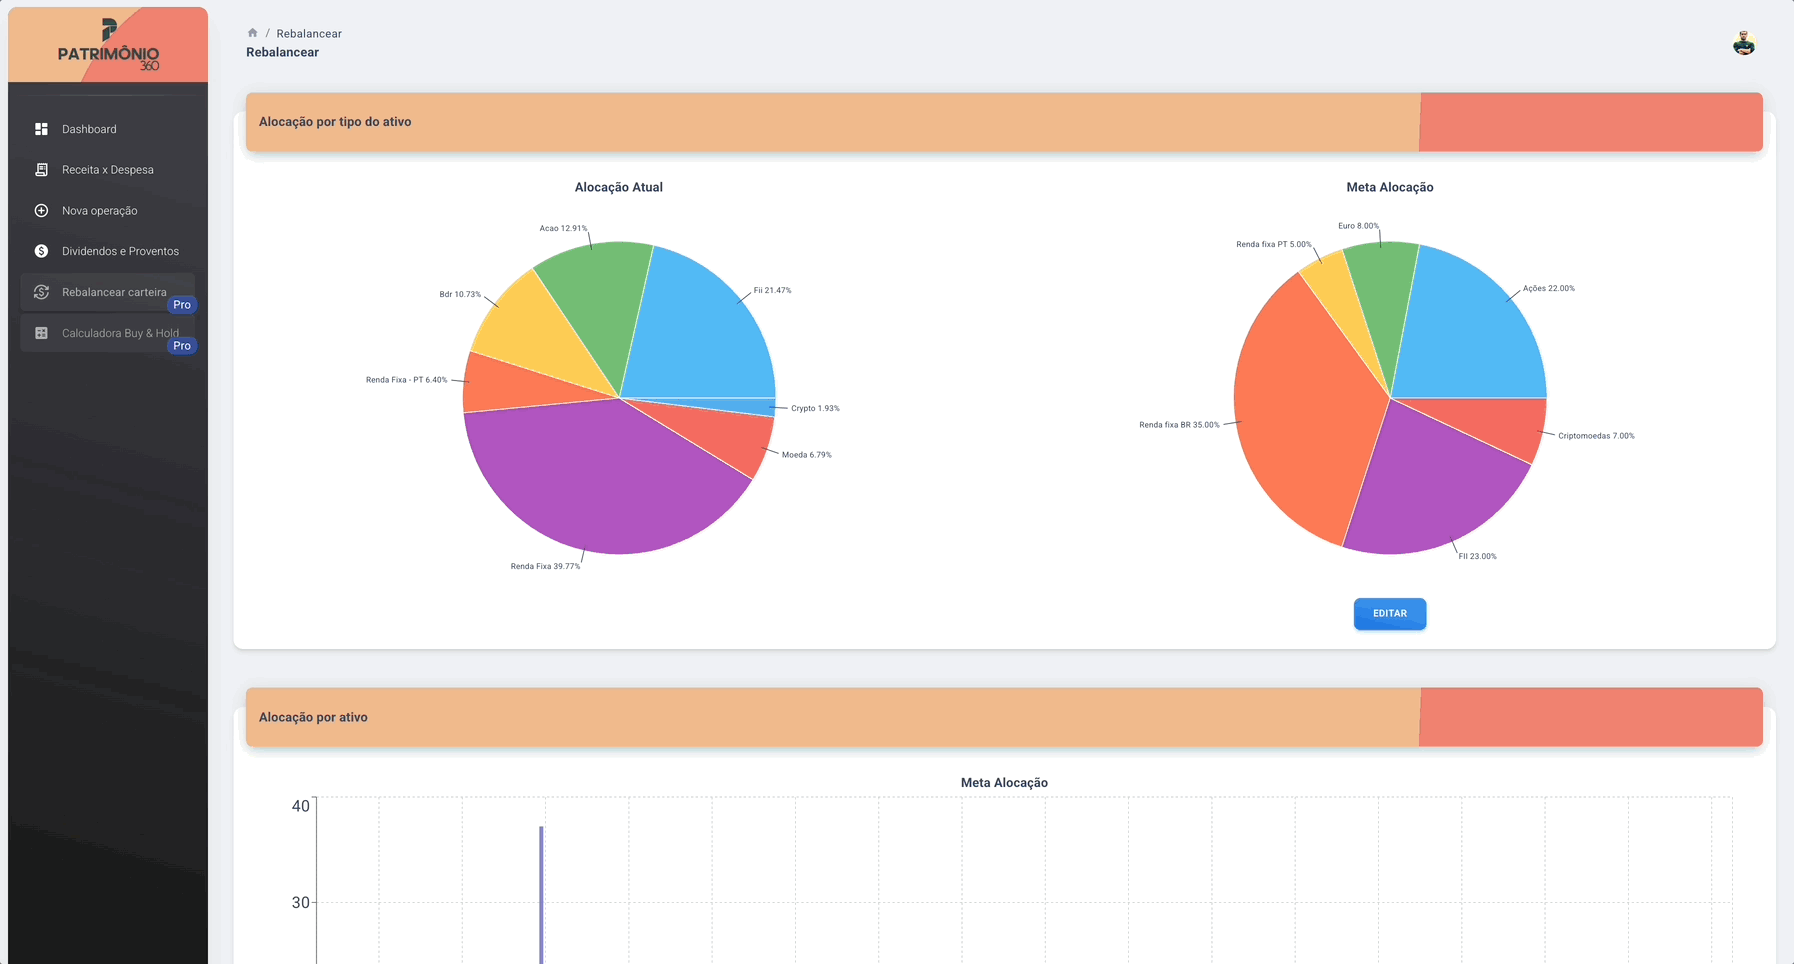Image resolution: width=1794 pixels, height=964 pixels.
Task: Click the Dividendos dollar coin icon
Action: point(41,251)
